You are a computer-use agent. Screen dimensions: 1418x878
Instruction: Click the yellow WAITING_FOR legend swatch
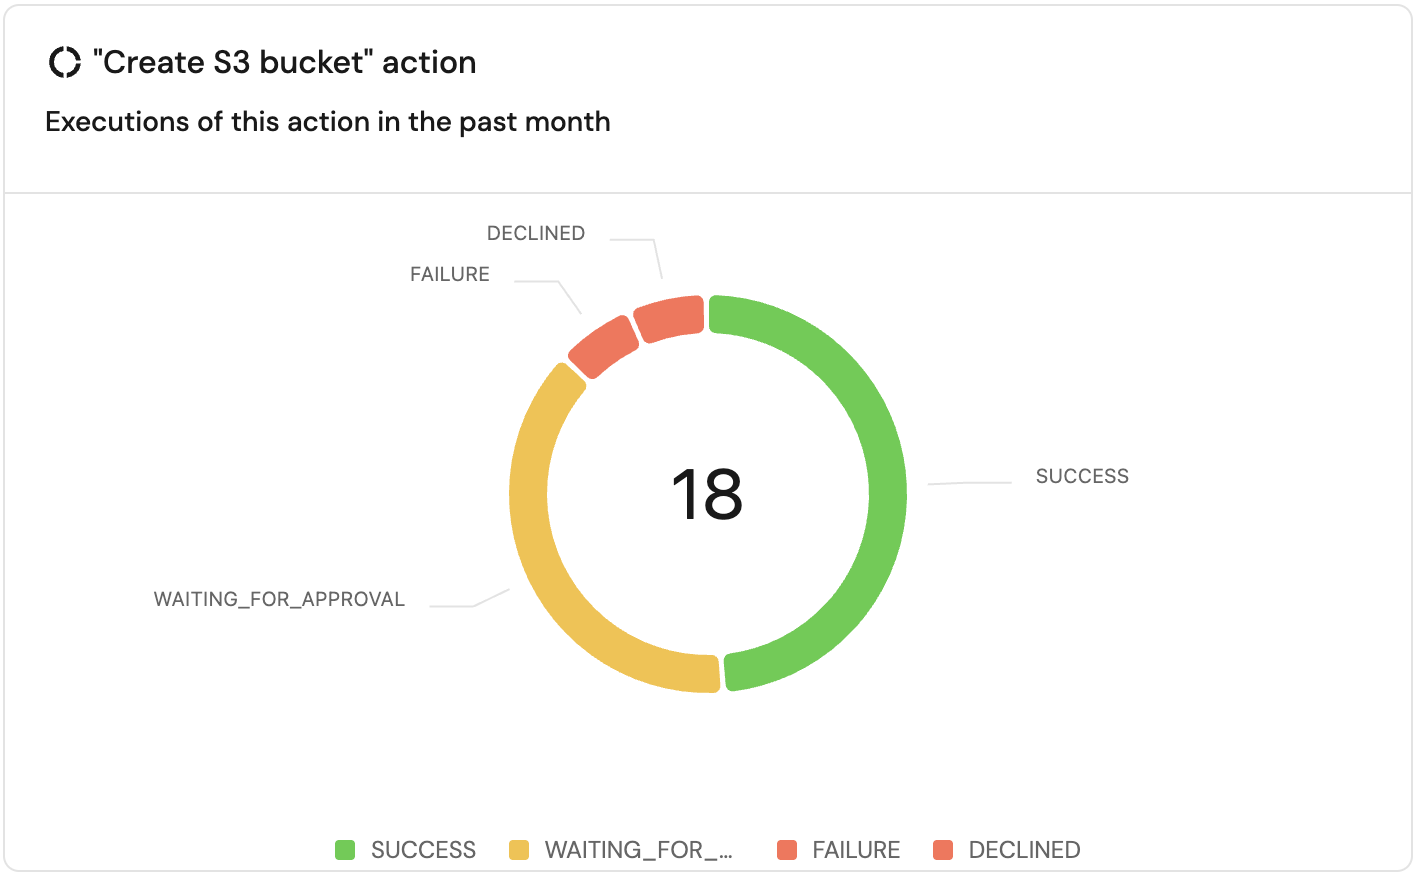[x=519, y=850]
